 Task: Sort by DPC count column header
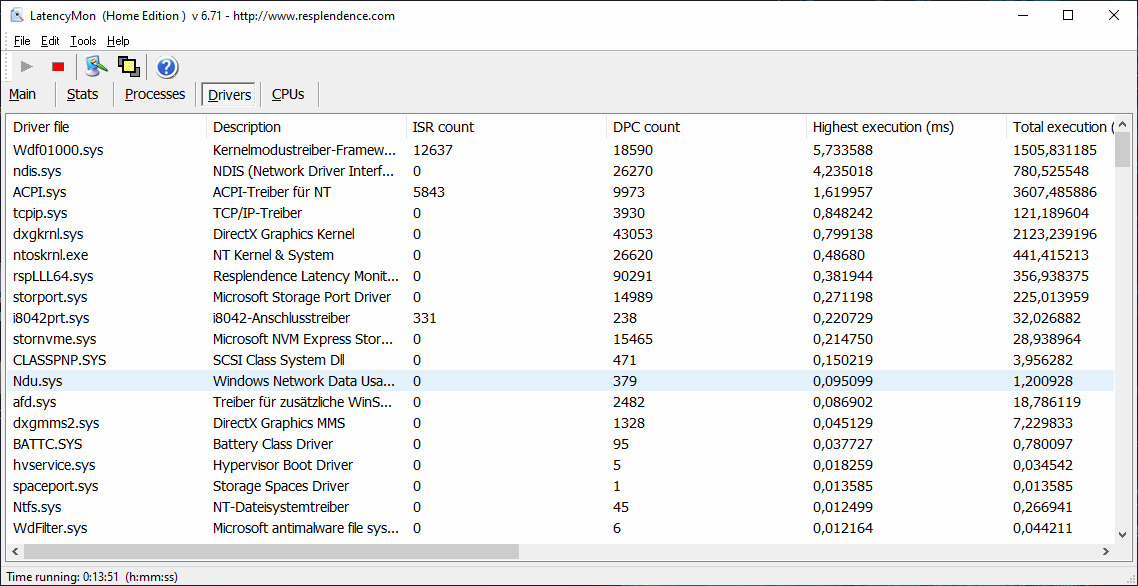(706, 127)
